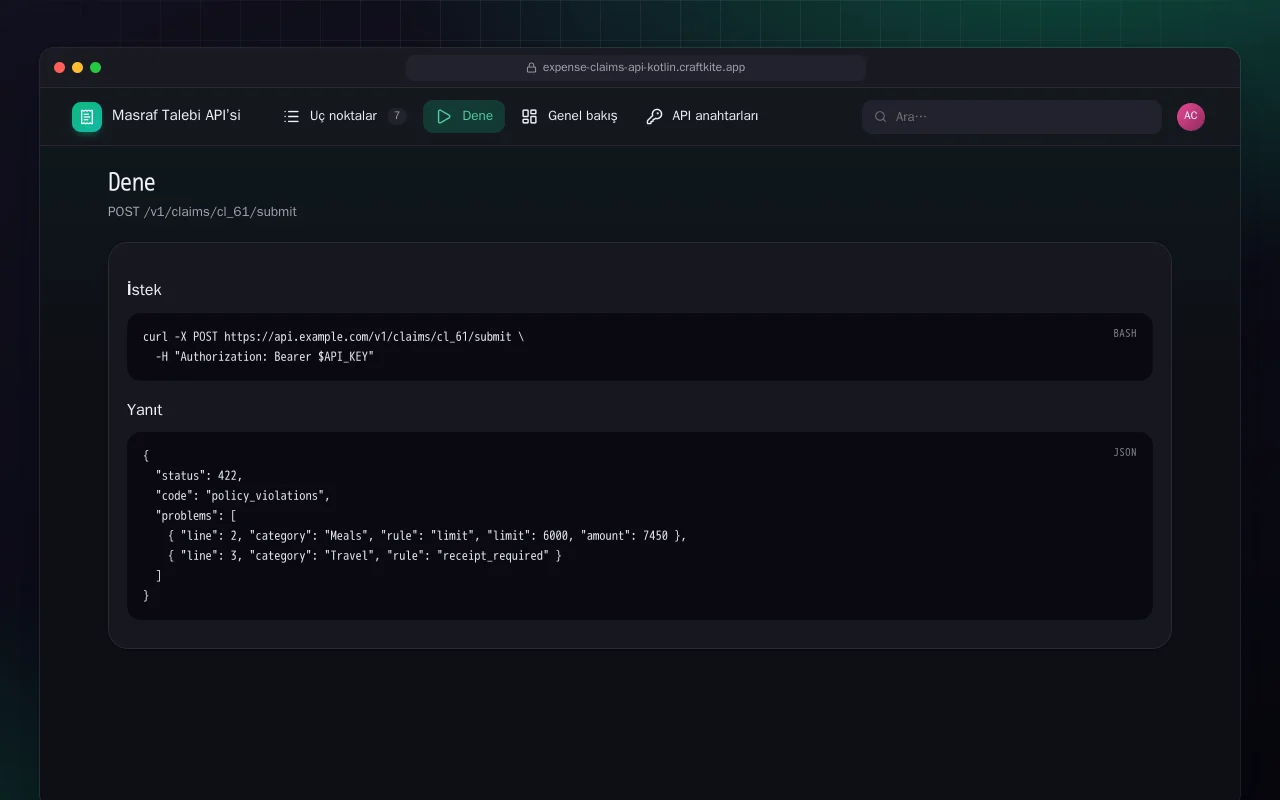Select the Dene tab
This screenshot has height=800, width=1280.
pos(464,116)
